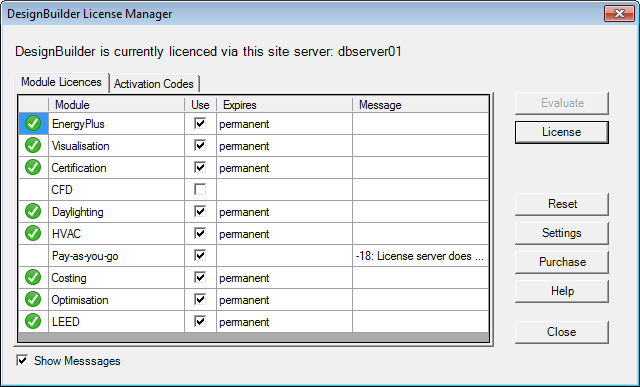The image size is (640, 387).
Task: Click the green check icon beside EnergyPlus
Action: point(33,123)
